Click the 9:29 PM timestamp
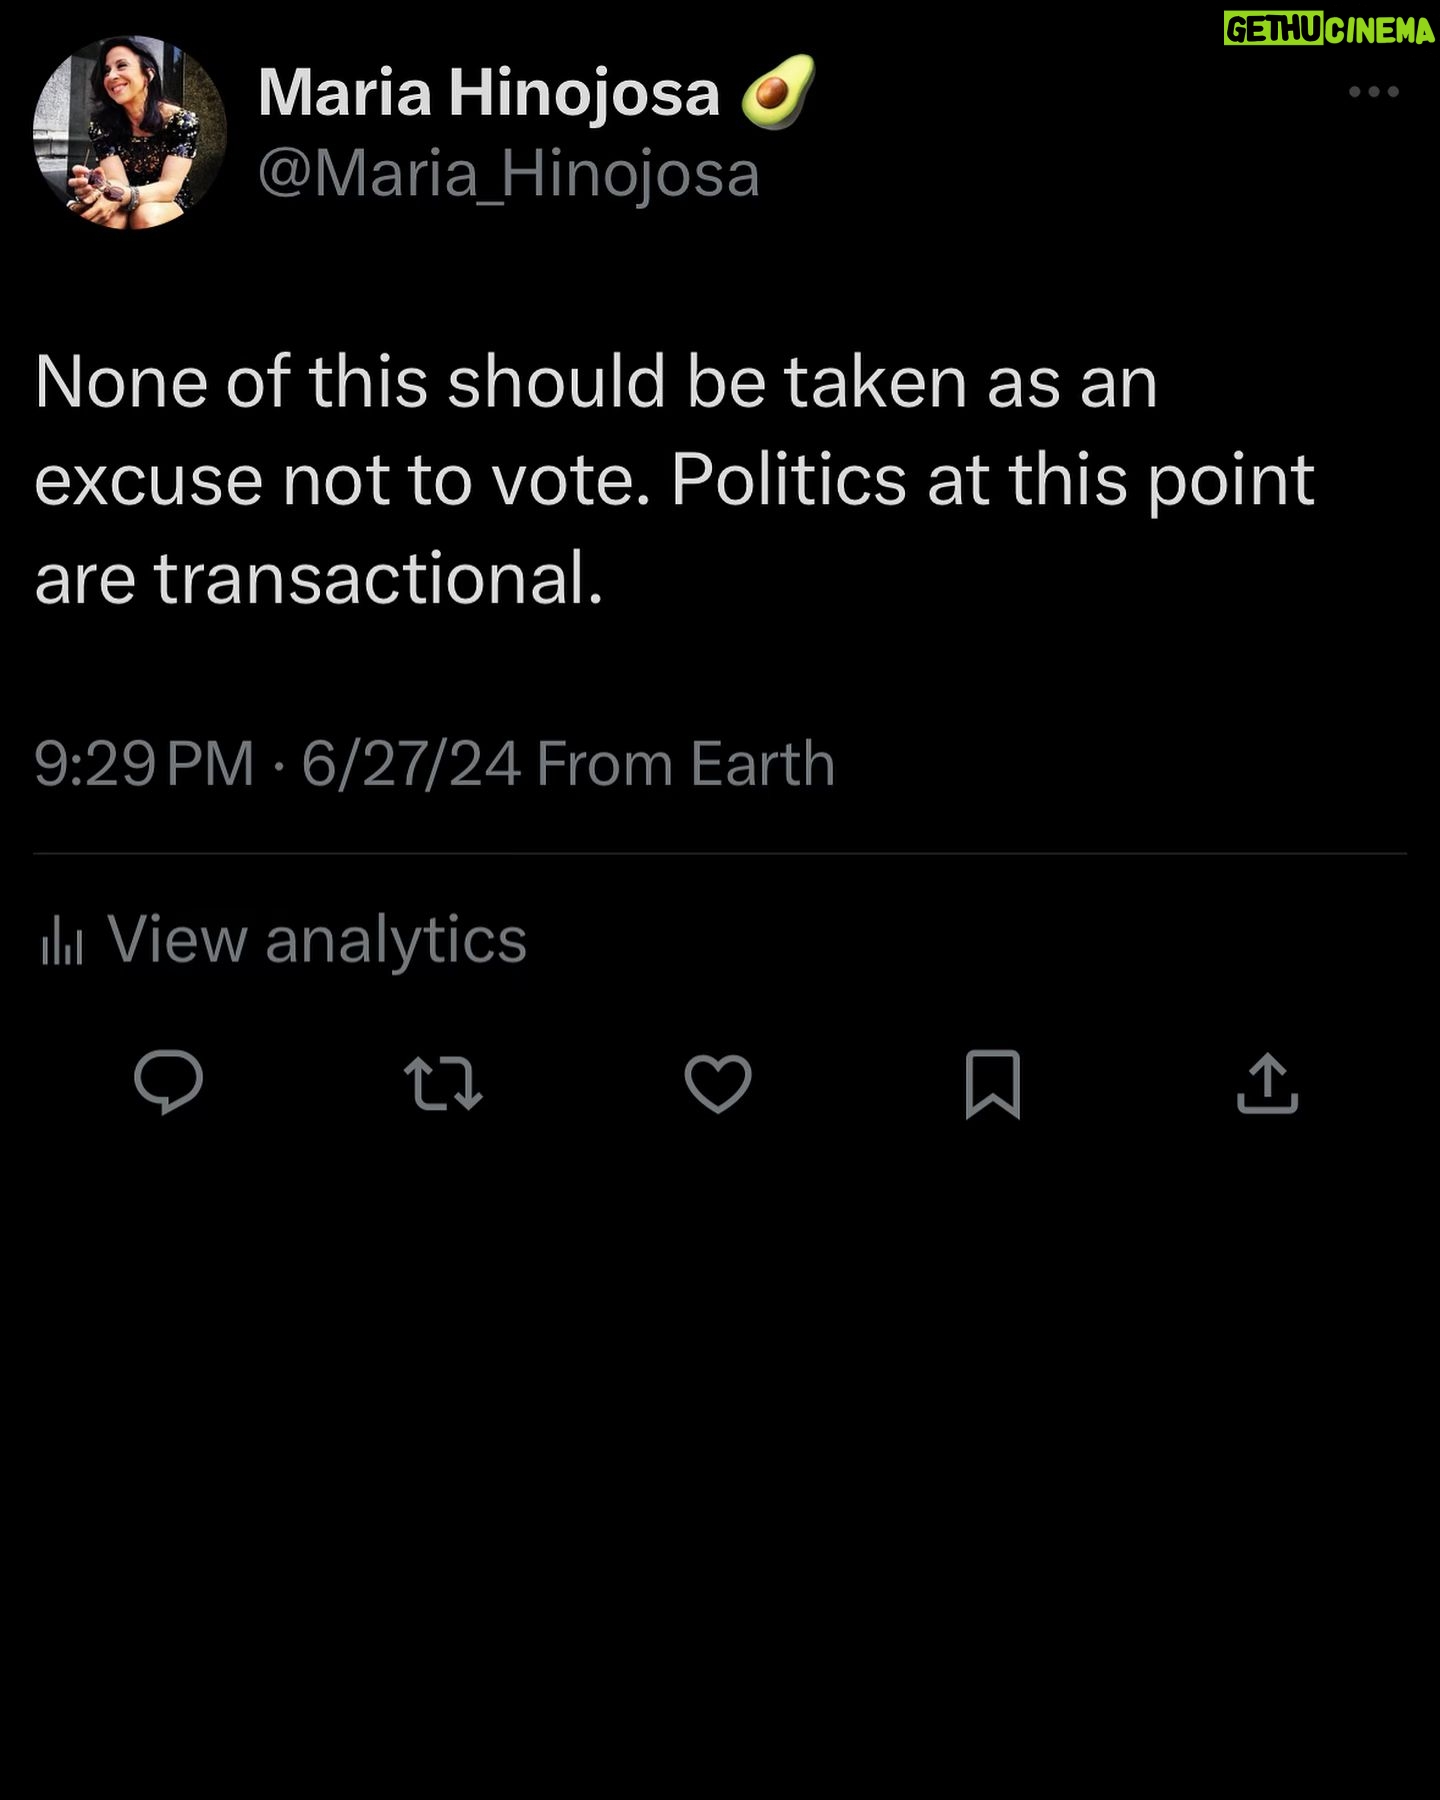 pos(144,764)
